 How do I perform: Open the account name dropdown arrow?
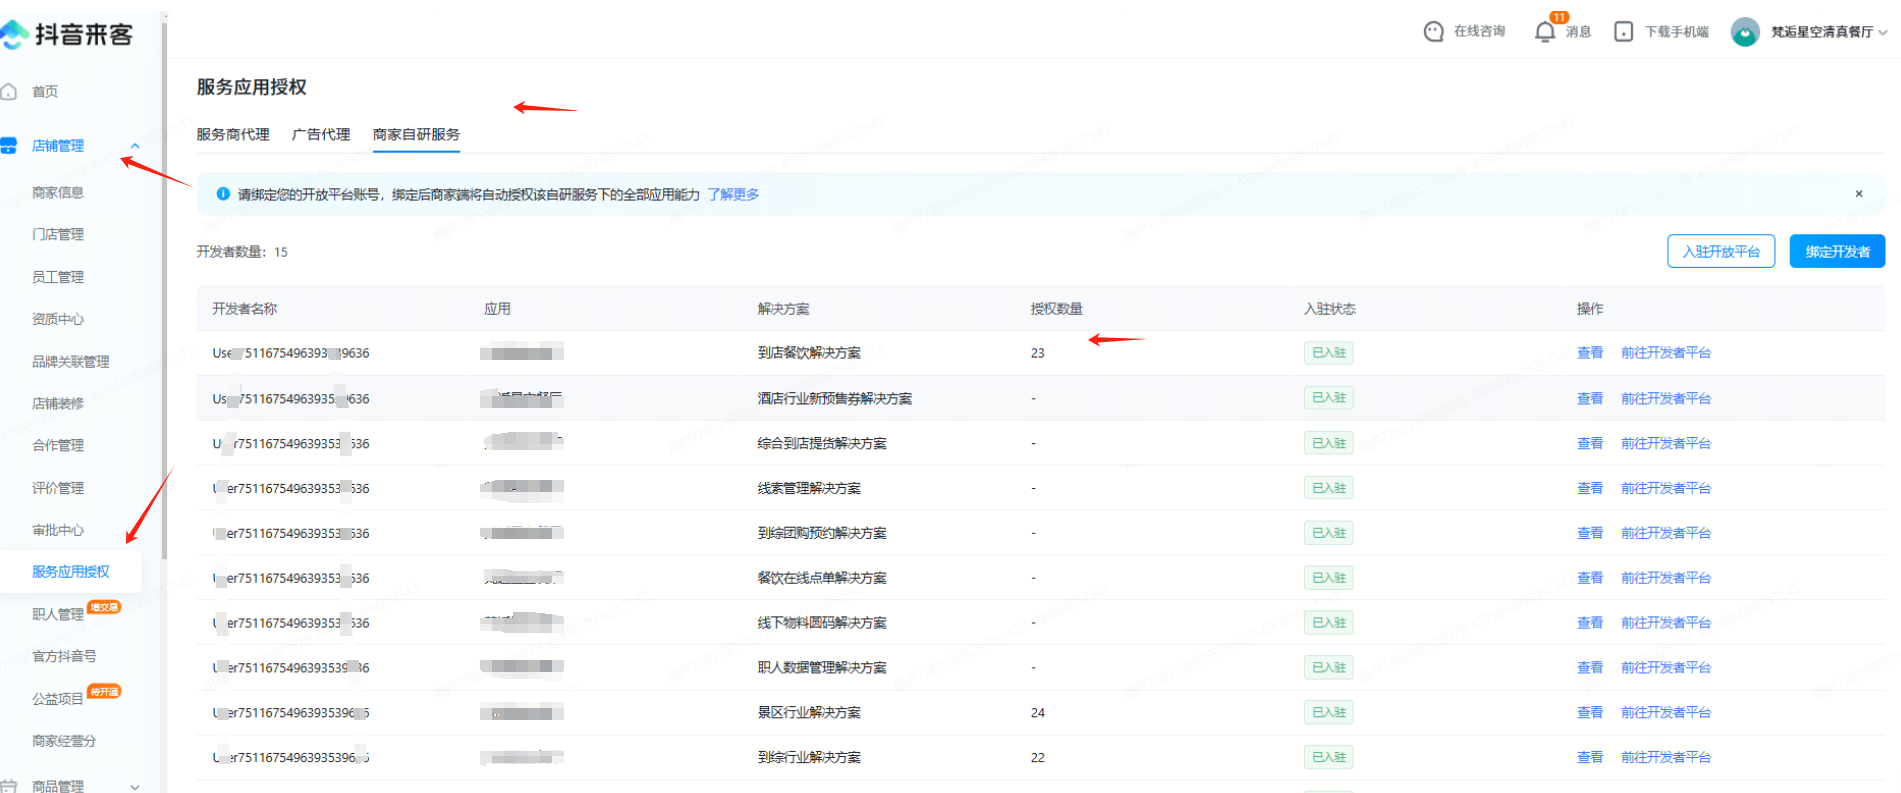tap(1883, 32)
